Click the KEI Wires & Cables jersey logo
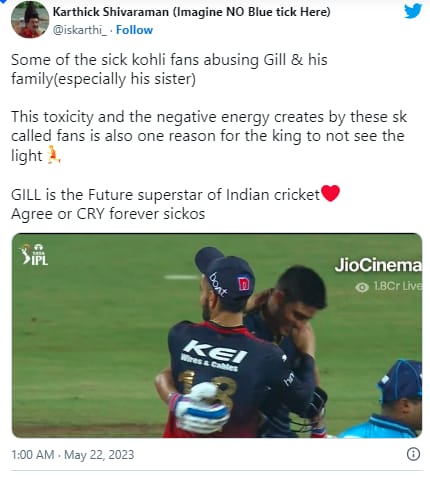The image size is (430, 479). pyautogui.click(x=213, y=357)
